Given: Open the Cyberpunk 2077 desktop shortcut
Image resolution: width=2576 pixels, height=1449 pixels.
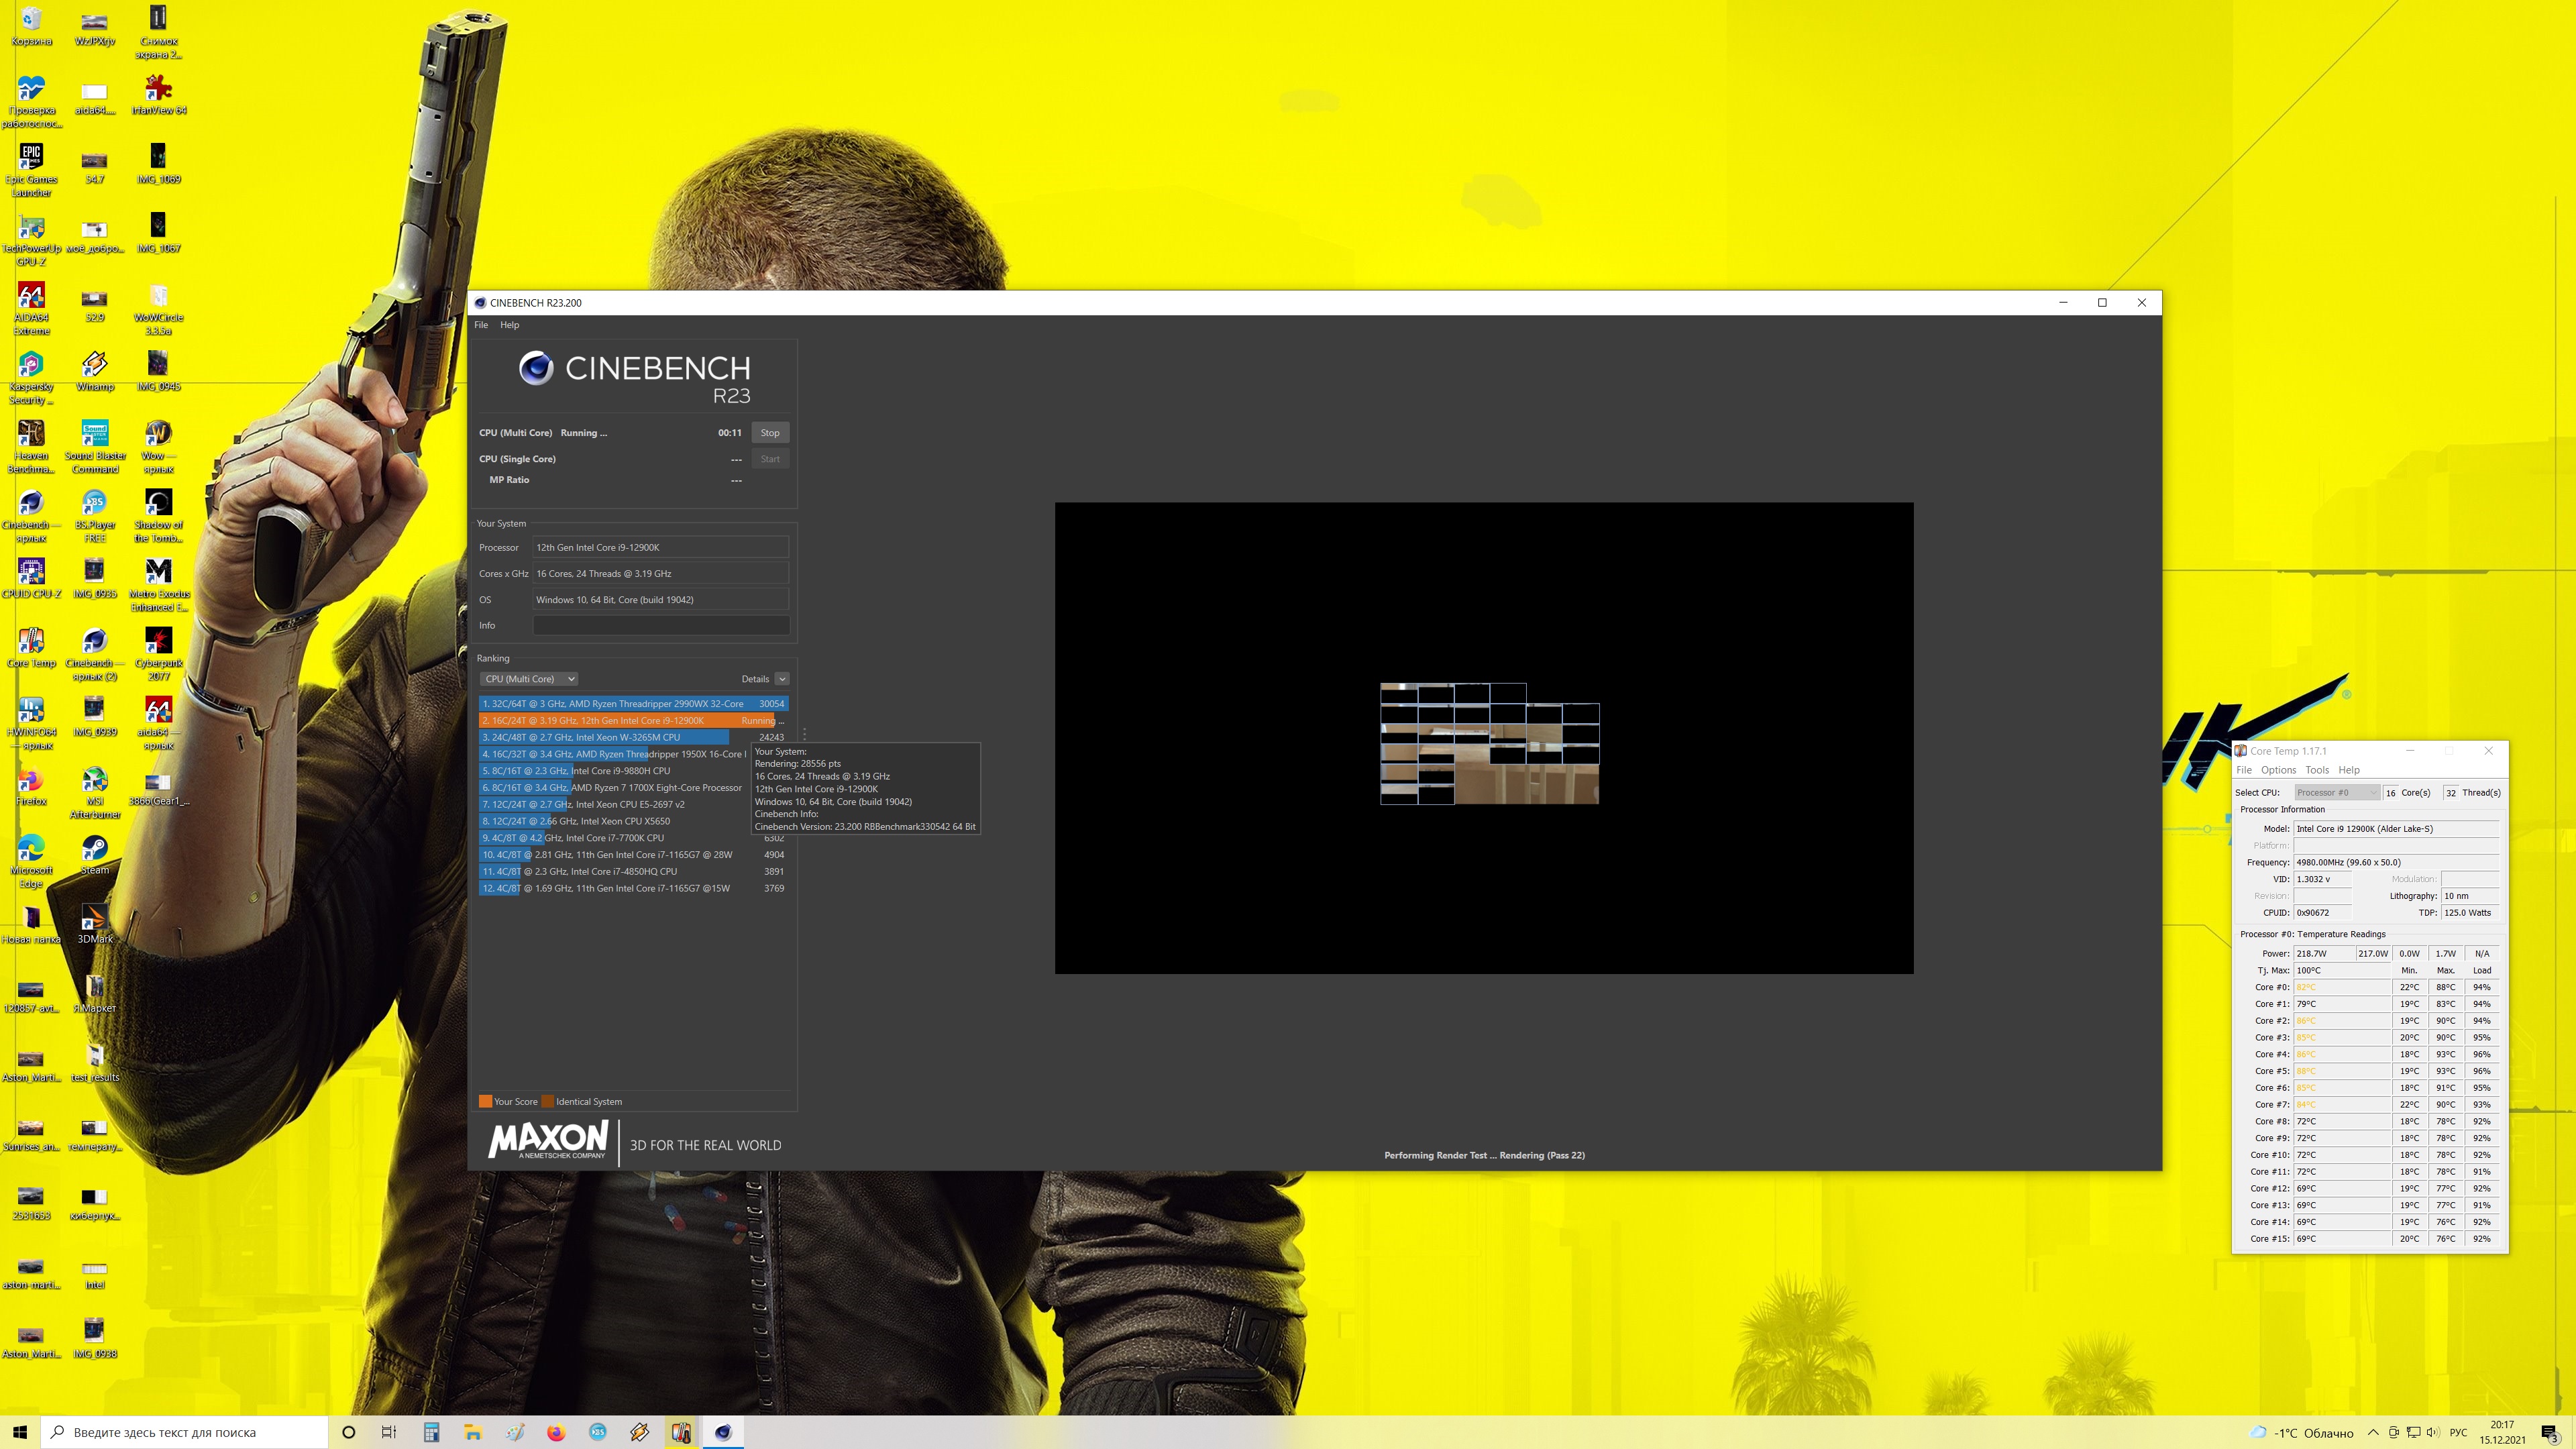Looking at the screenshot, I should click(x=158, y=642).
